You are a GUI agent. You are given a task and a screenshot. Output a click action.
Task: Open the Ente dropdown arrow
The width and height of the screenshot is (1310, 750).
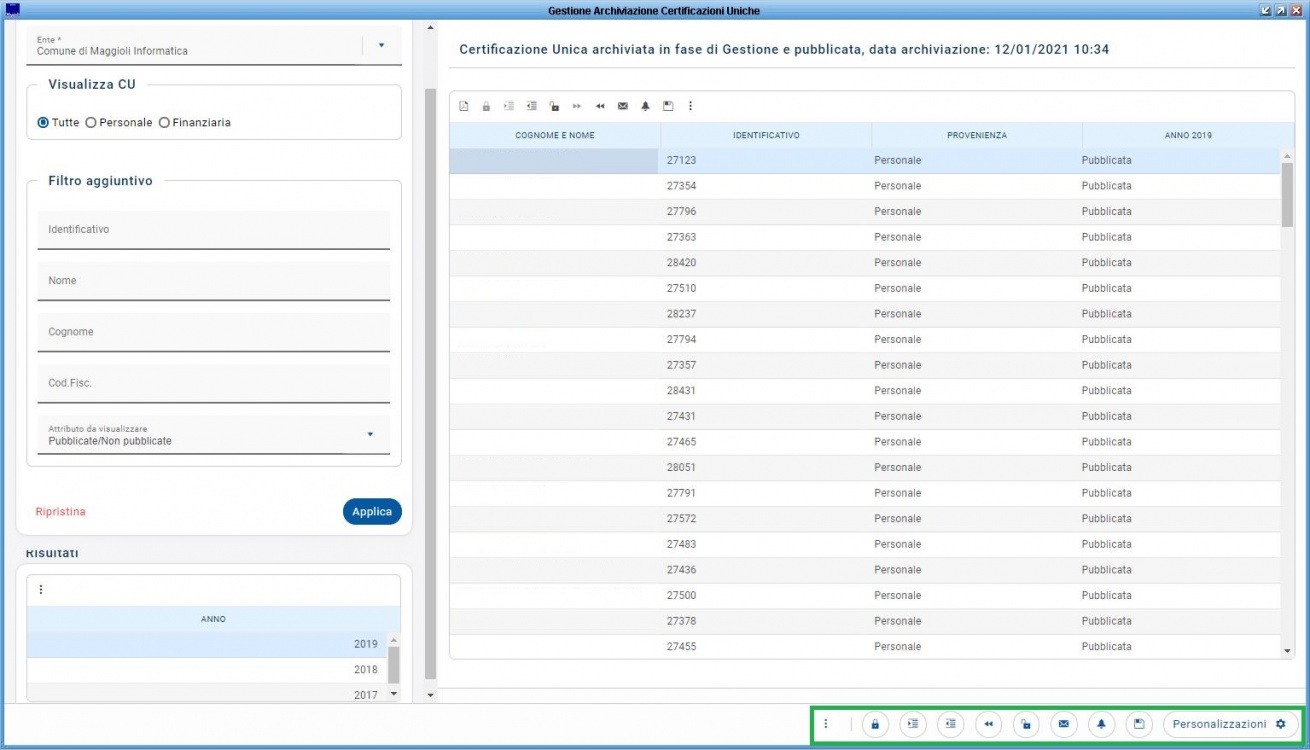point(381,45)
